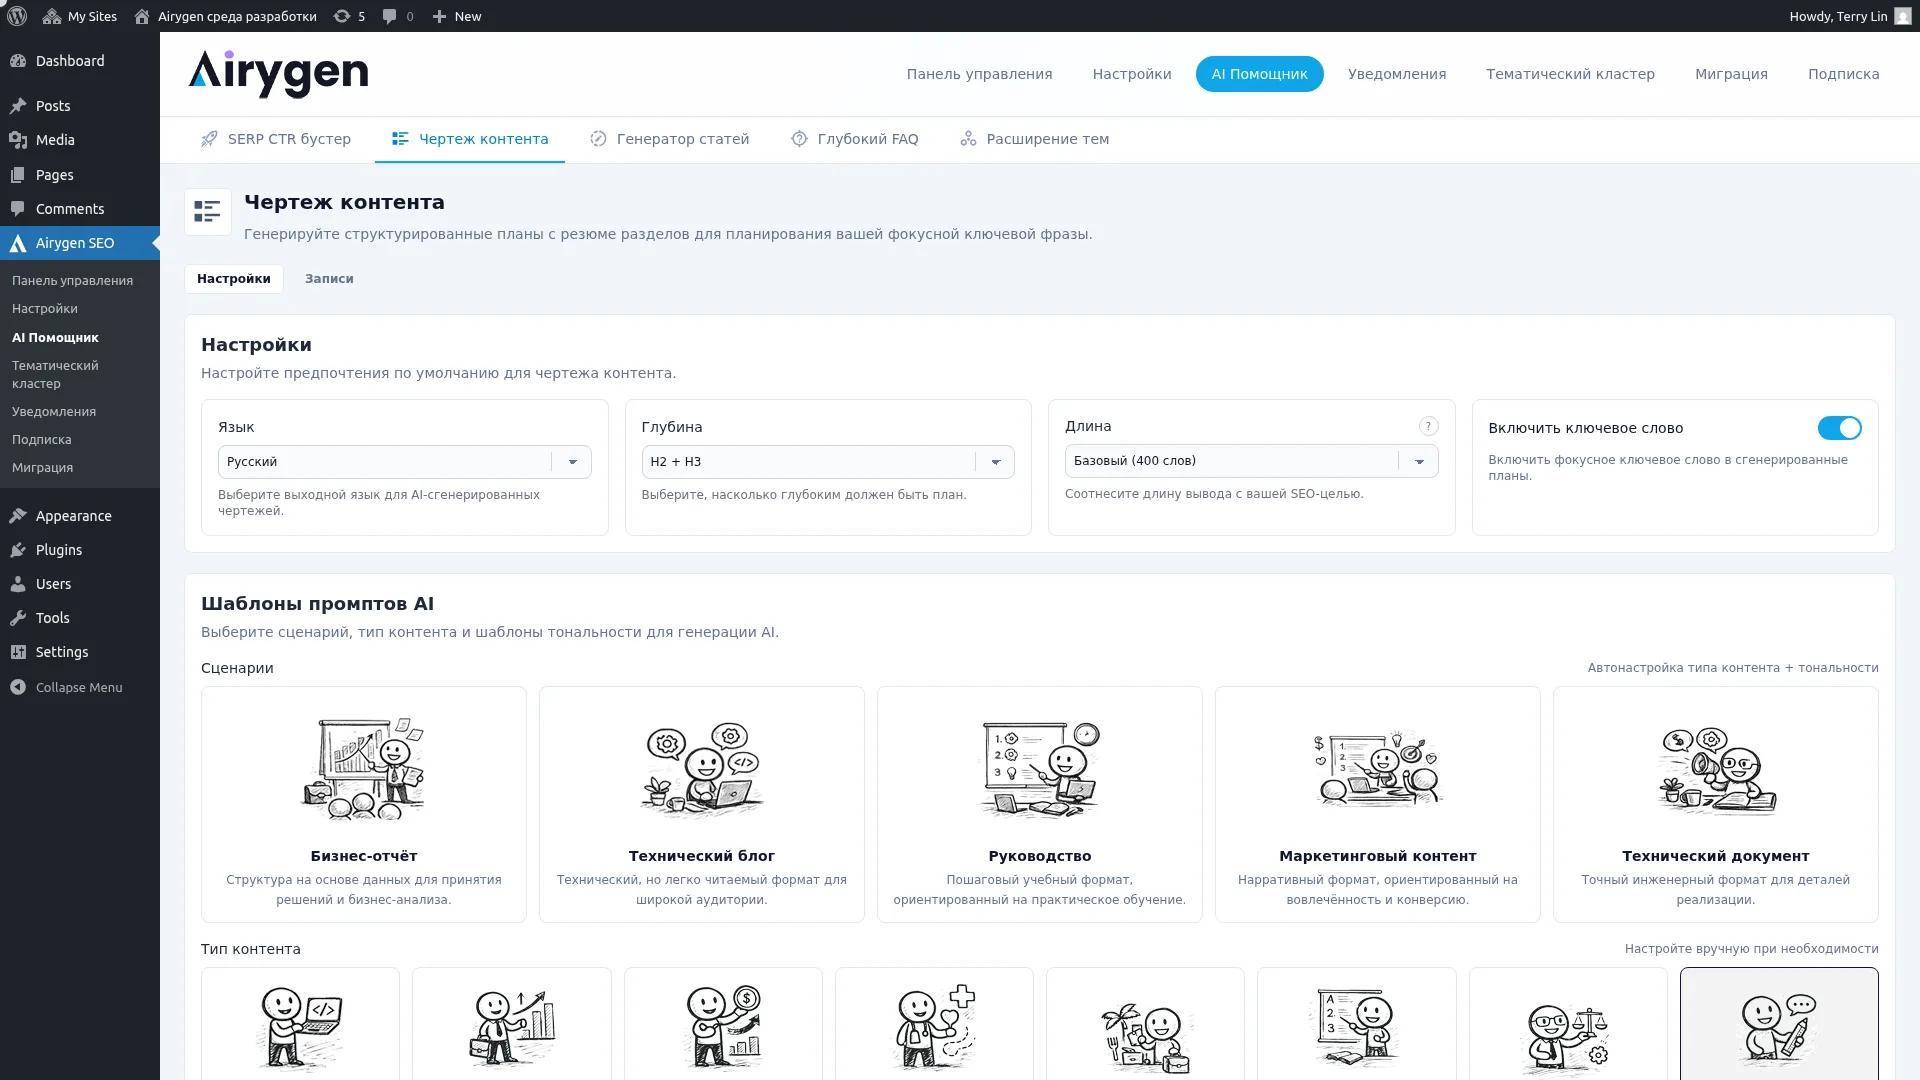Open sidebar submenu Тематический кластер
Image resolution: width=1920 pixels, height=1080 pixels.
tap(55, 375)
